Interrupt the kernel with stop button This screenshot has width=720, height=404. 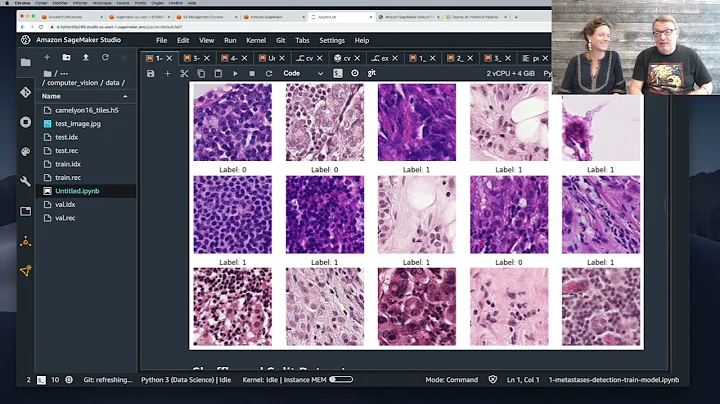point(252,73)
